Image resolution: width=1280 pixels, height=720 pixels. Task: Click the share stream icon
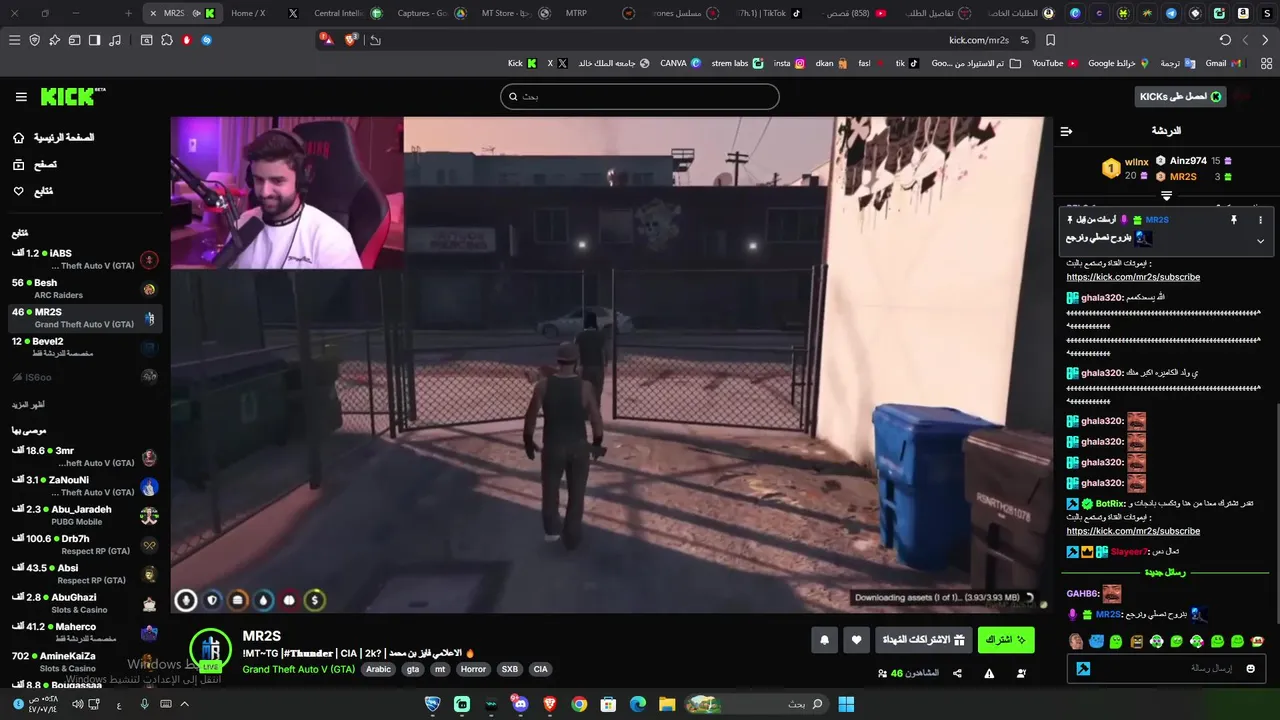point(957,674)
